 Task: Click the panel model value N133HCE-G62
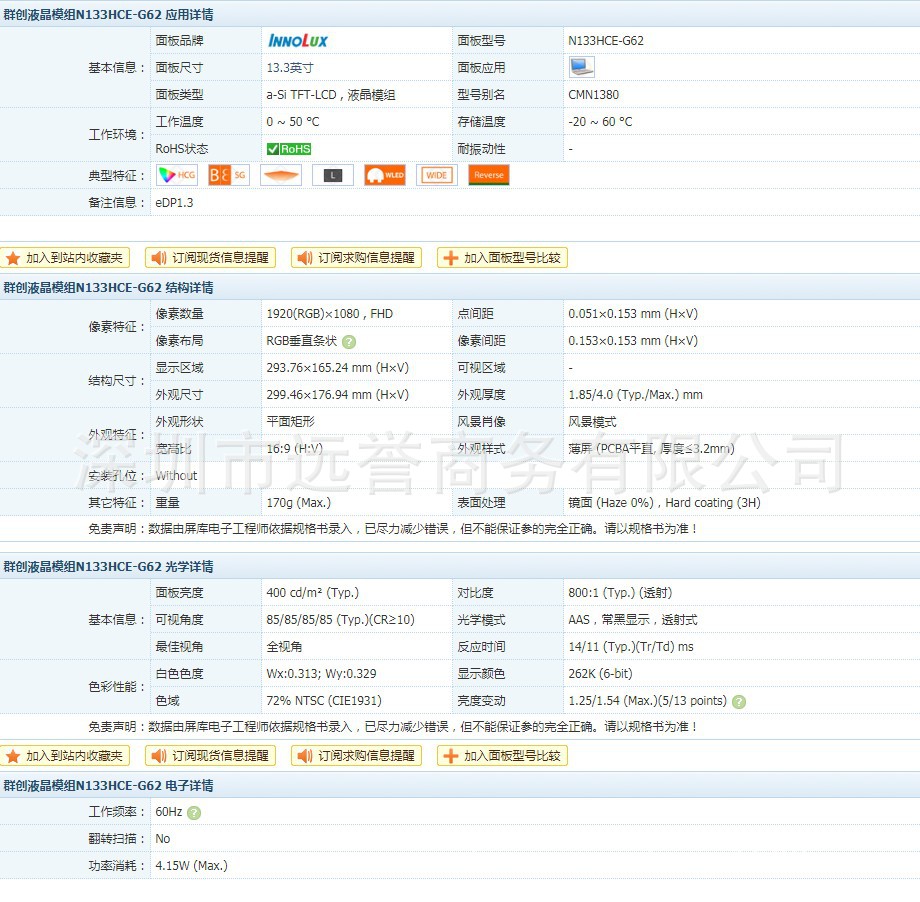606,40
